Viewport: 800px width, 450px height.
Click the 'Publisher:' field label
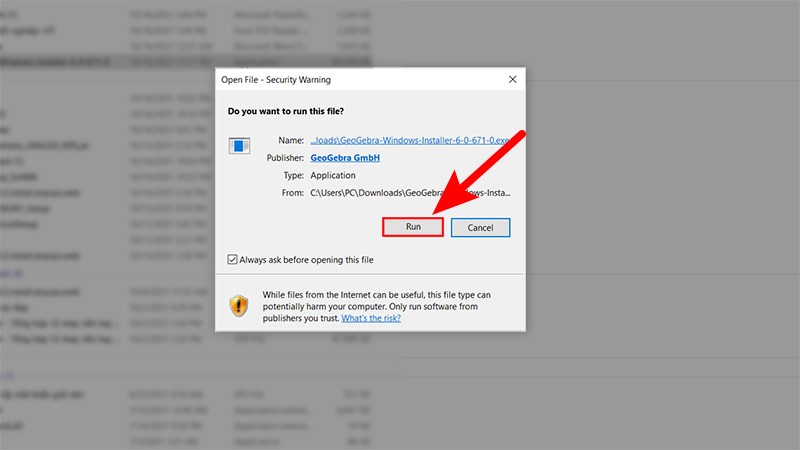coord(284,158)
